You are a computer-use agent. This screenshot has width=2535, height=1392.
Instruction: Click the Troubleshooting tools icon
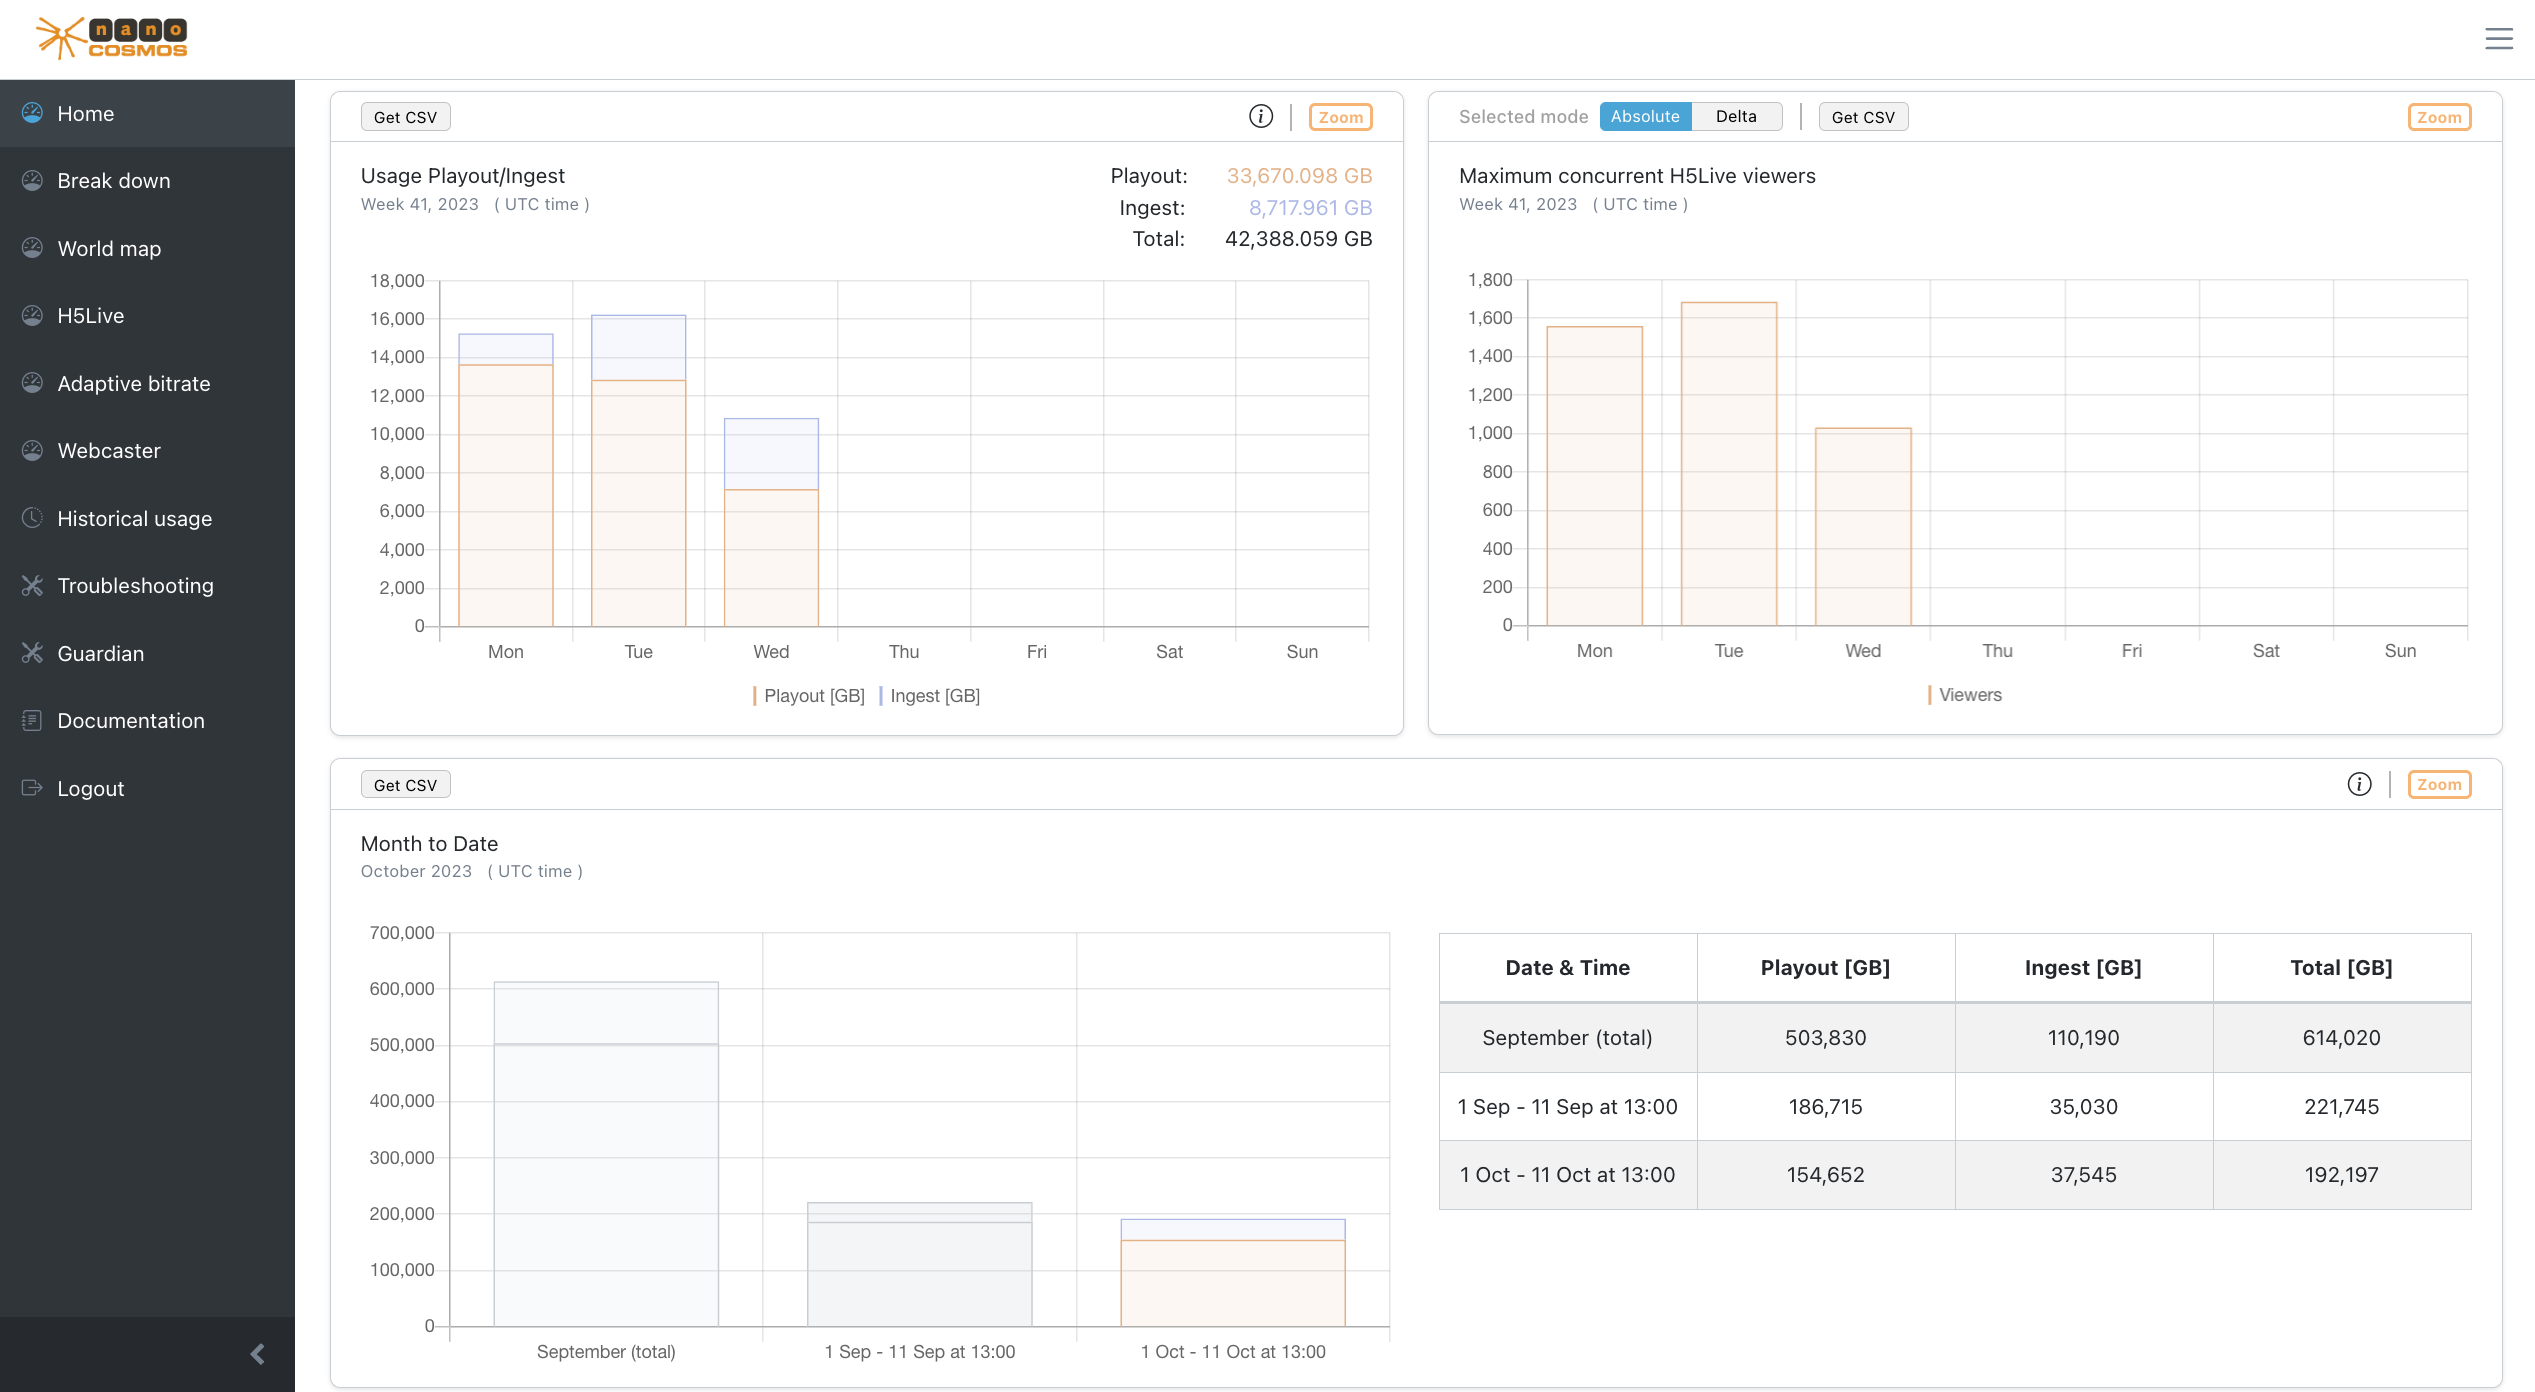[x=33, y=585]
